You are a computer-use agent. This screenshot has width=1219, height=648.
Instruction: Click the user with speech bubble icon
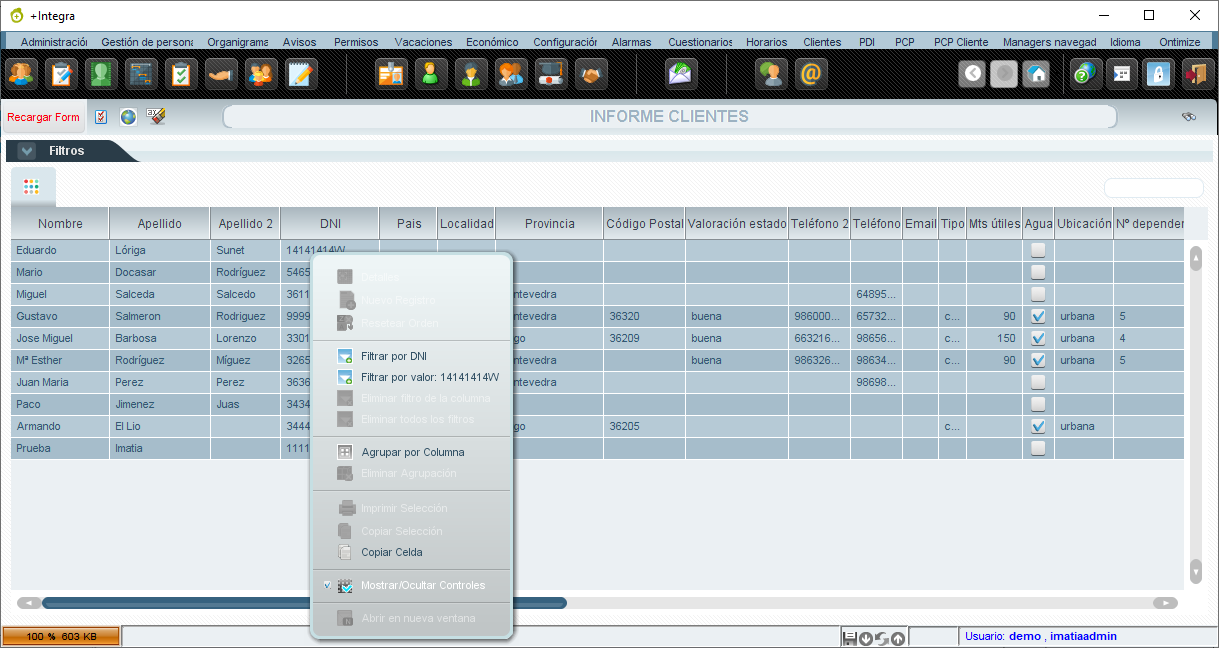pyautogui.click(x=771, y=74)
